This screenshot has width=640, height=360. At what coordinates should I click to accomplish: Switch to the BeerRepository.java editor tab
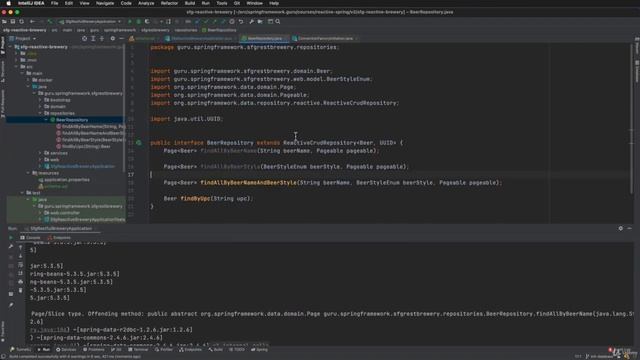264,38
